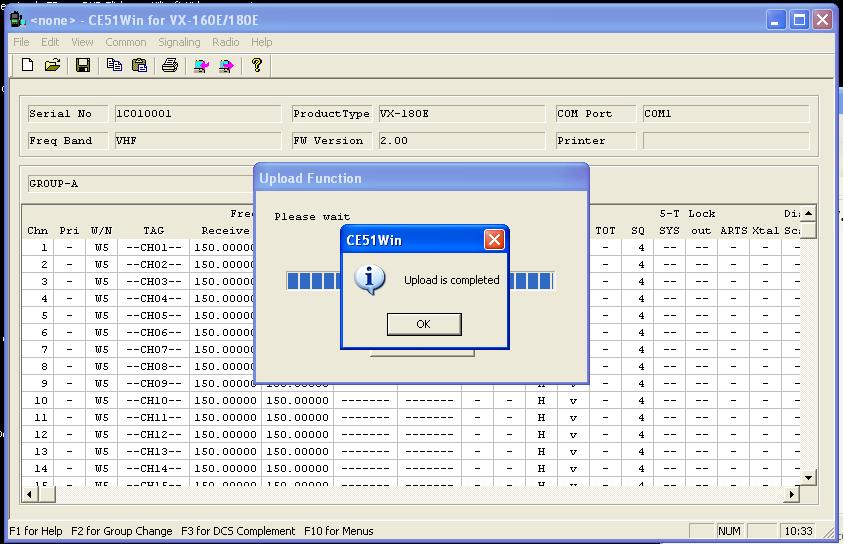This screenshot has height=544, width=843.
Task: Click the Paste clipboard toolbar icon
Action: click(x=139, y=65)
